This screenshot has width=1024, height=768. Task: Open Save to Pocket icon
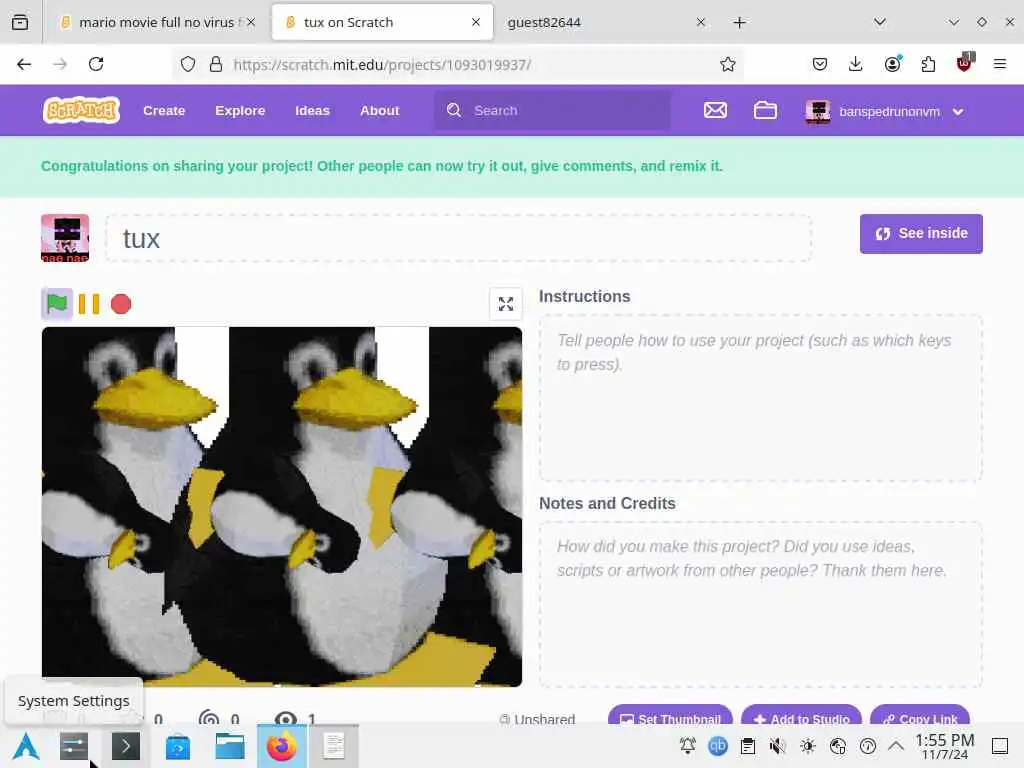(820, 64)
